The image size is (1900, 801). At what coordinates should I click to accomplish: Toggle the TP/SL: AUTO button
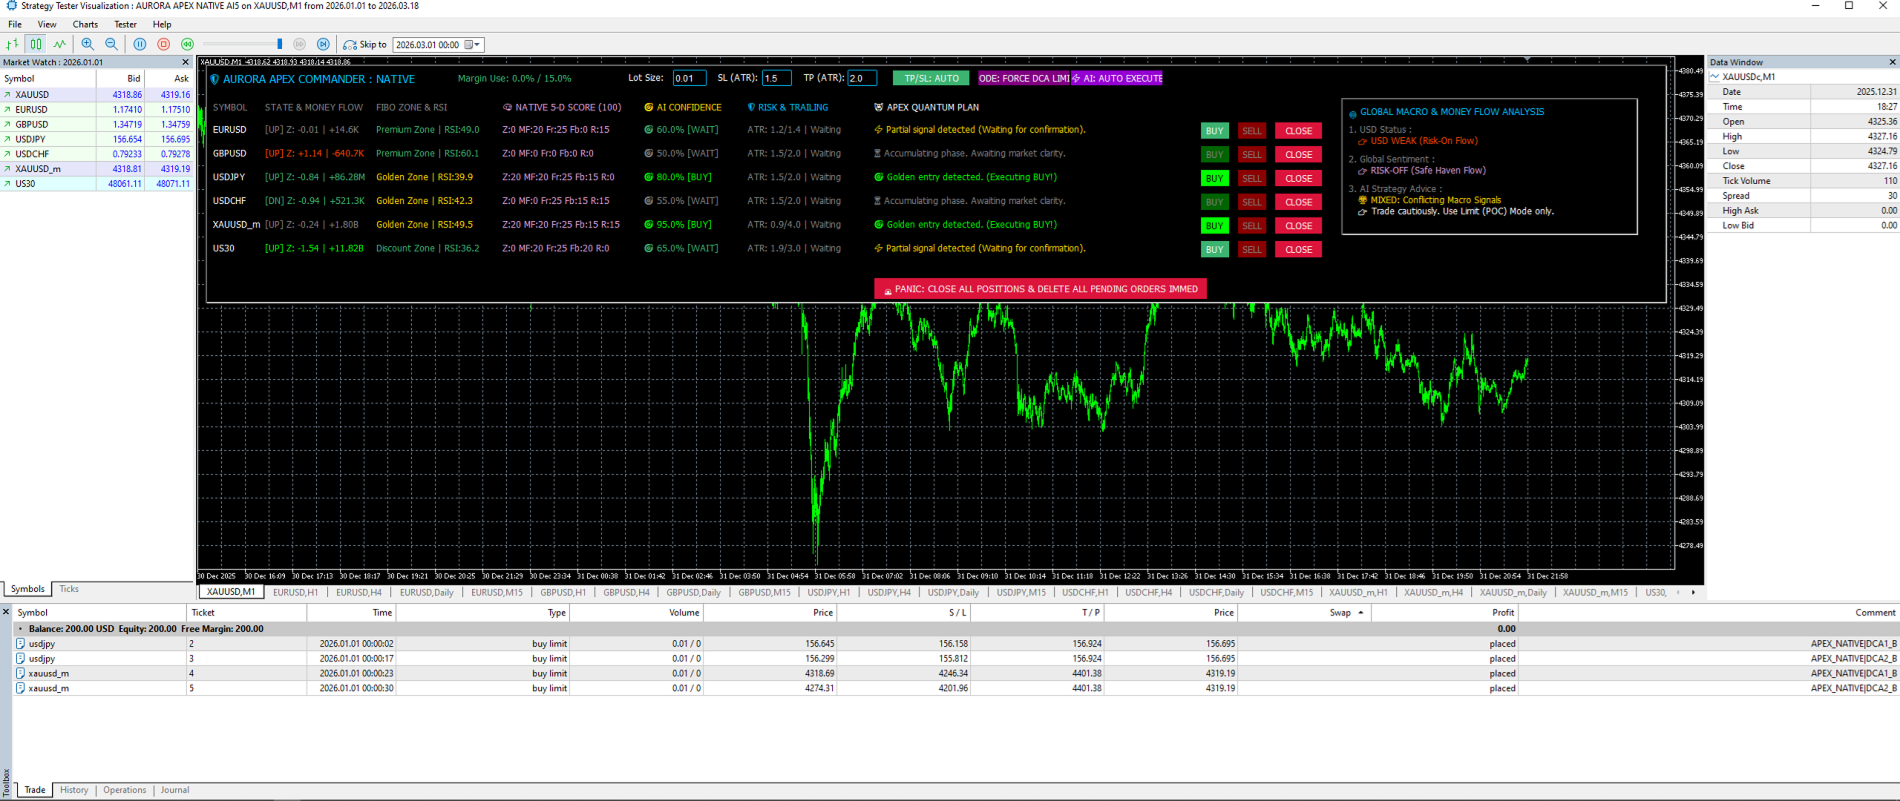931,78
